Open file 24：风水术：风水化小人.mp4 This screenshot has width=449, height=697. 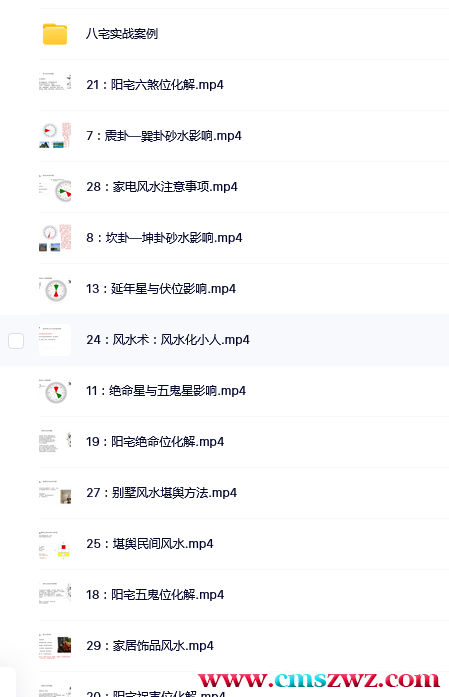[168, 340]
